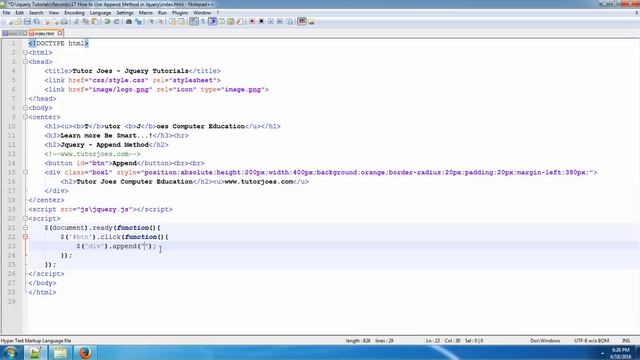Click the Copy toolbar icon
Screen dimensions: 640x360
point(85,22)
